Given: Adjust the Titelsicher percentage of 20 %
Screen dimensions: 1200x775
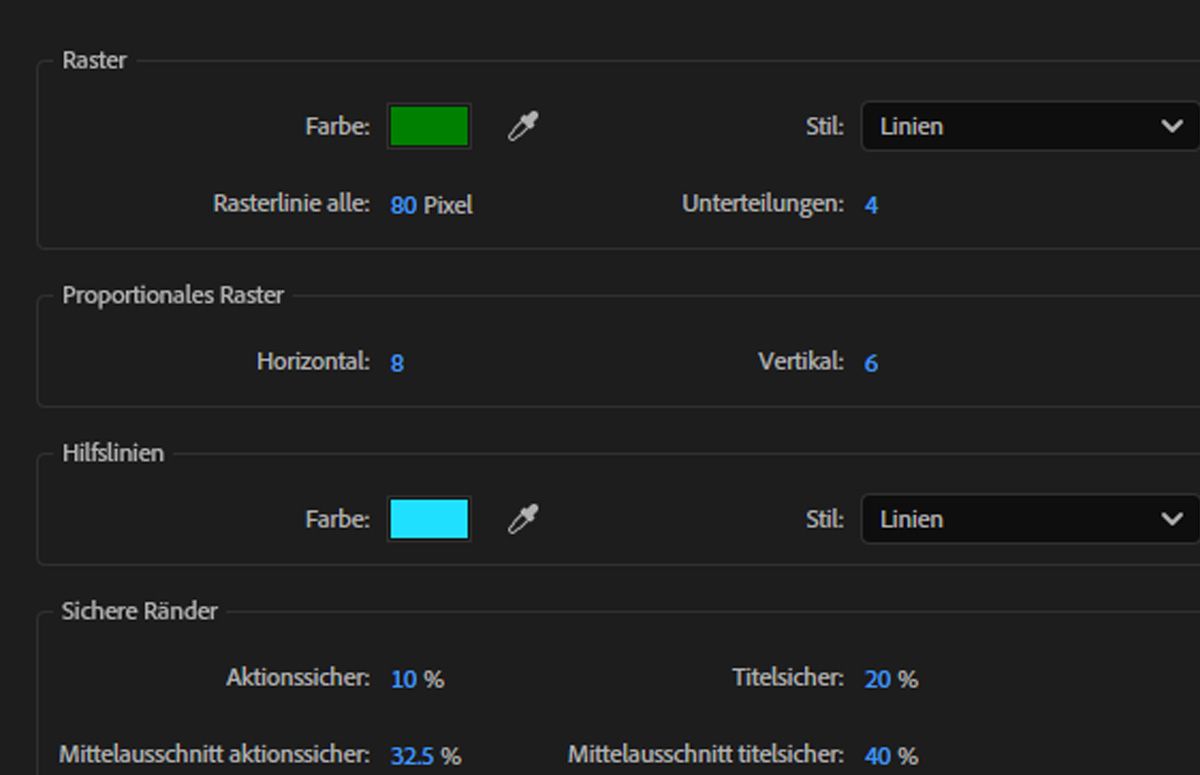Looking at the screenshot, I should pyautogui.click(x=875, y=678).
